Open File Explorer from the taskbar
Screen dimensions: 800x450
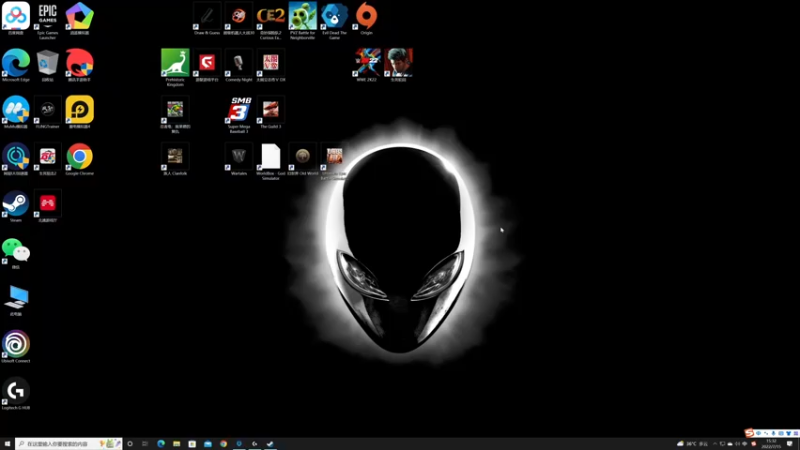[177, 444]
